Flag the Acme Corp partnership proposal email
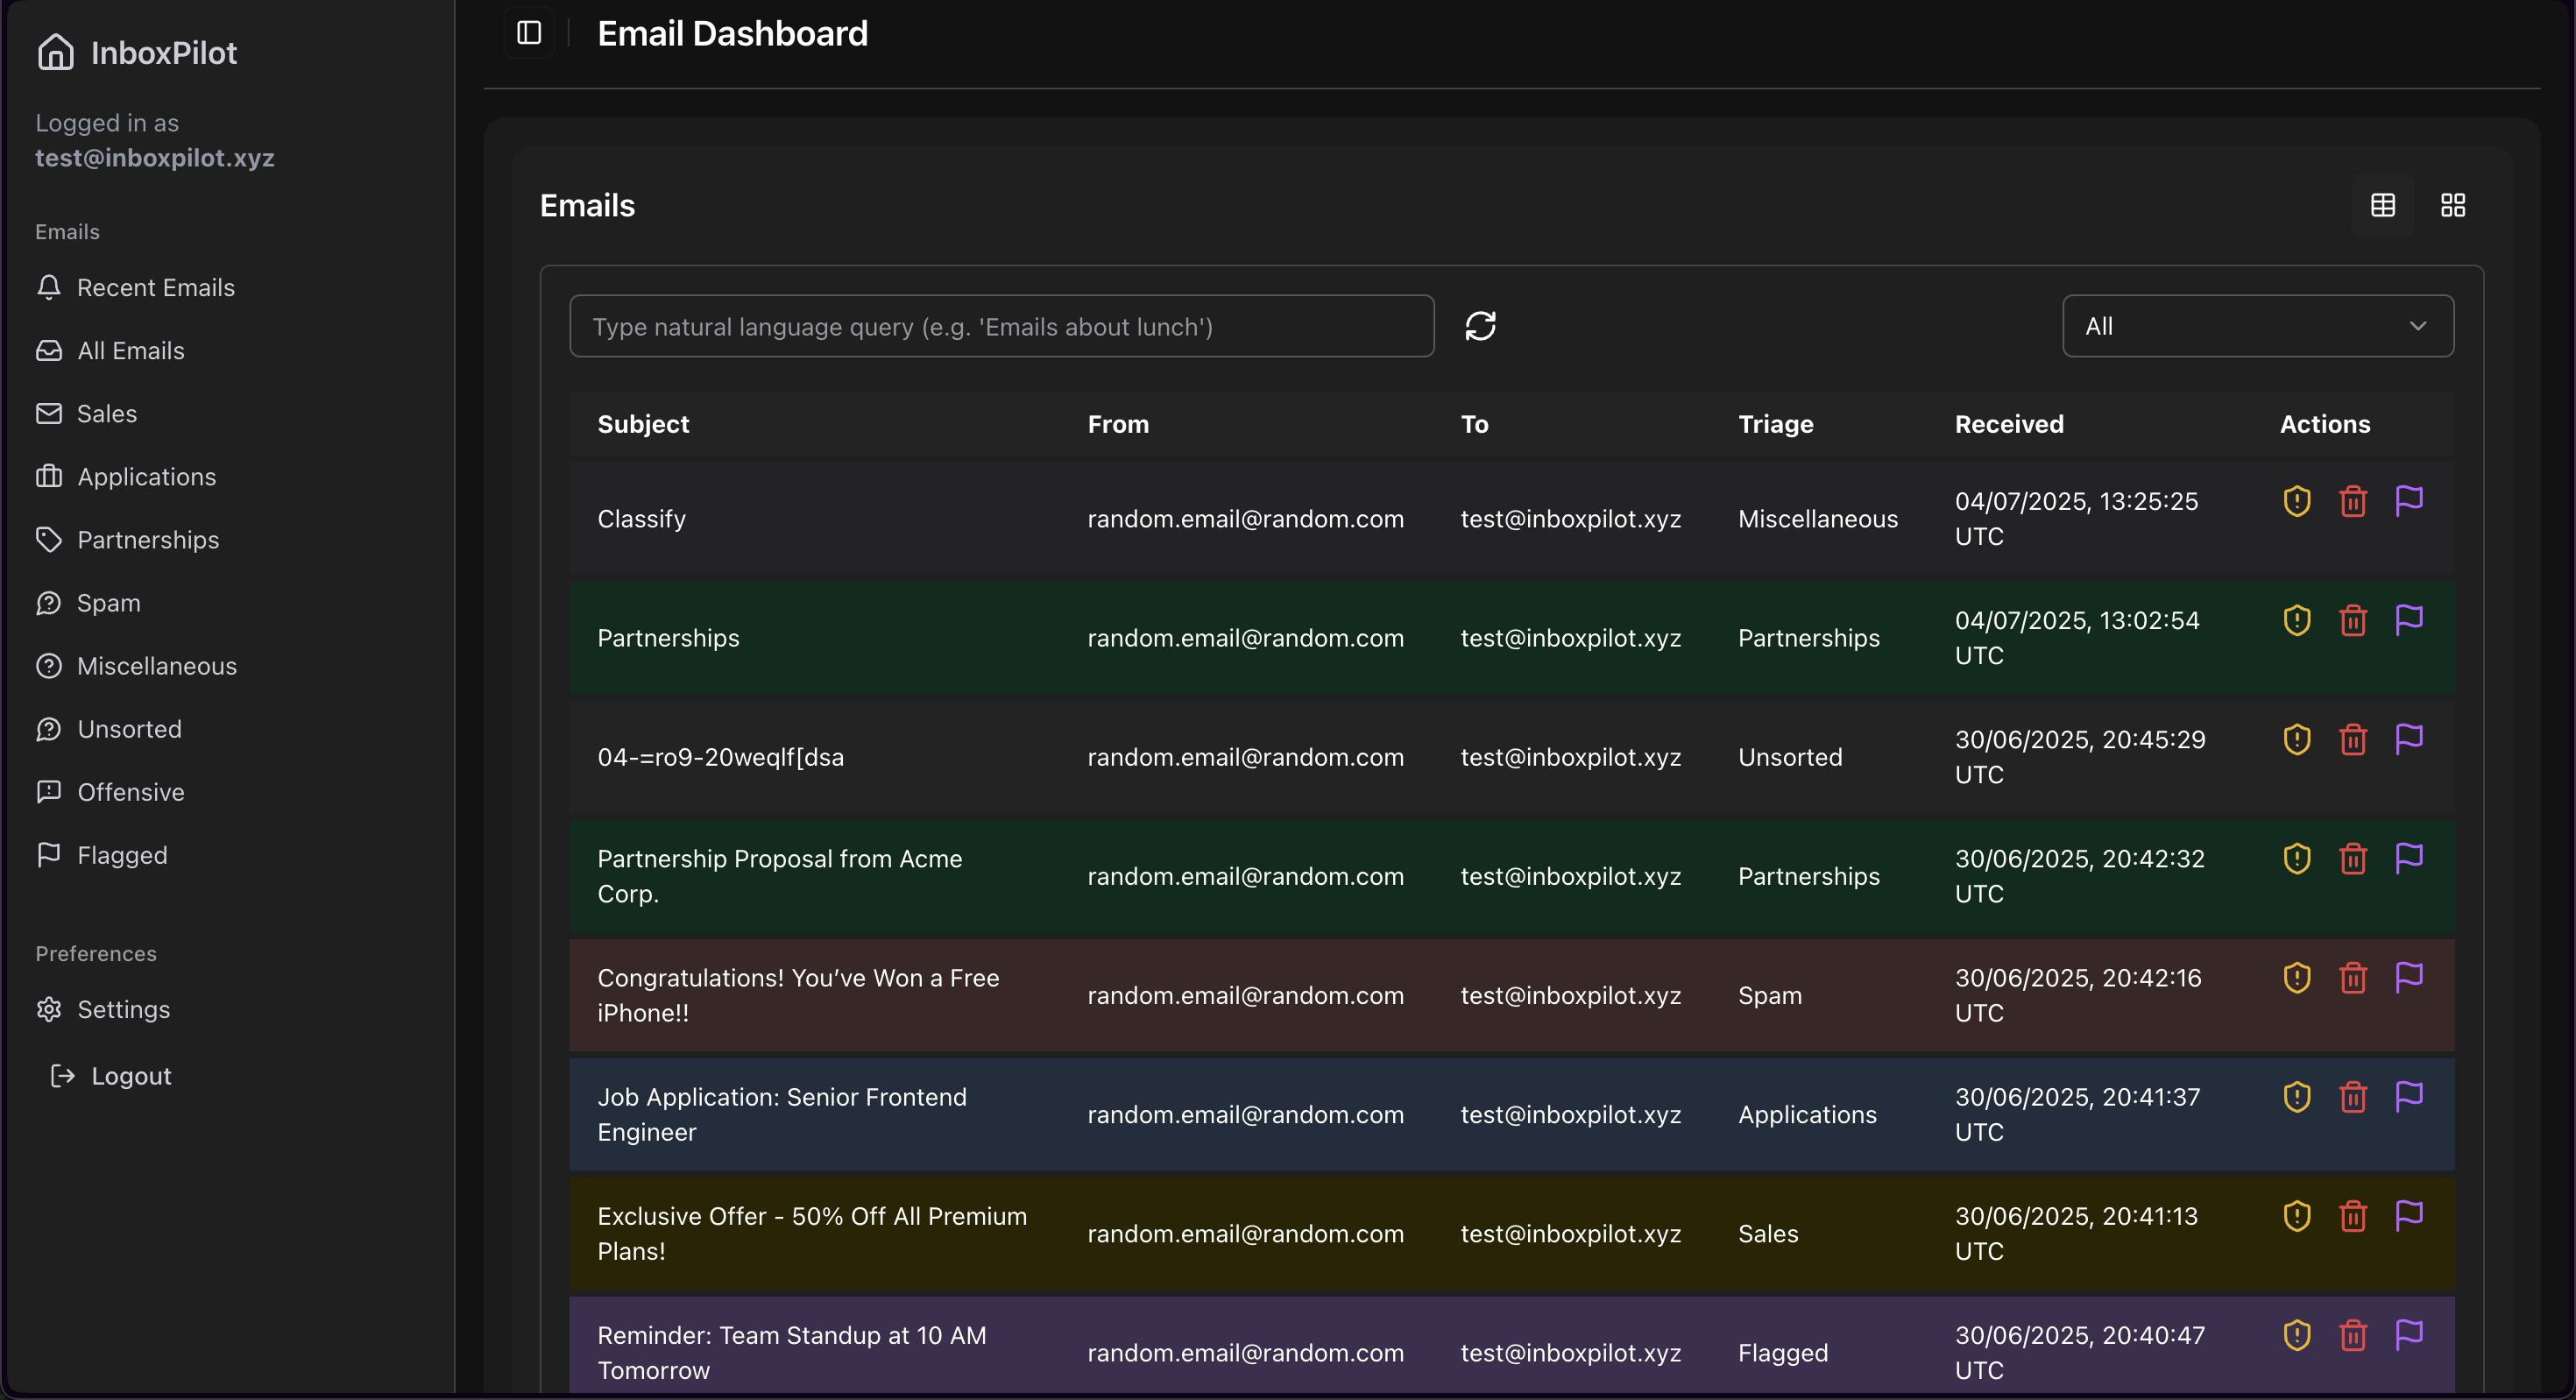Image resolution: width=2576 pixels, height=1400 pixels. coord(2409,858)
